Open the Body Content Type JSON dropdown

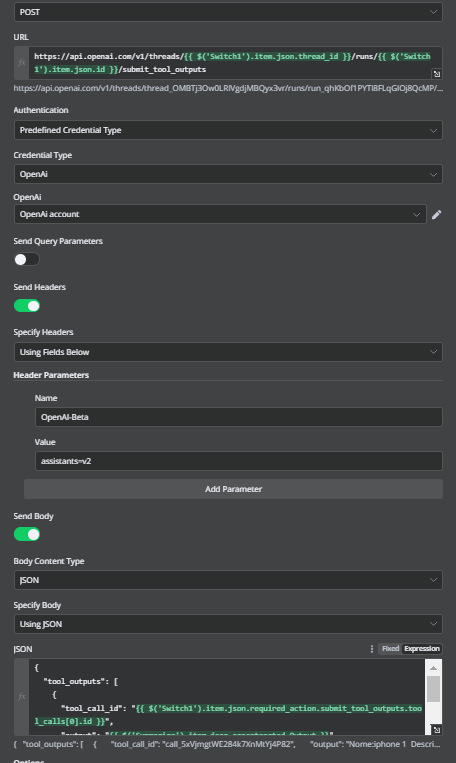[228, 580]
